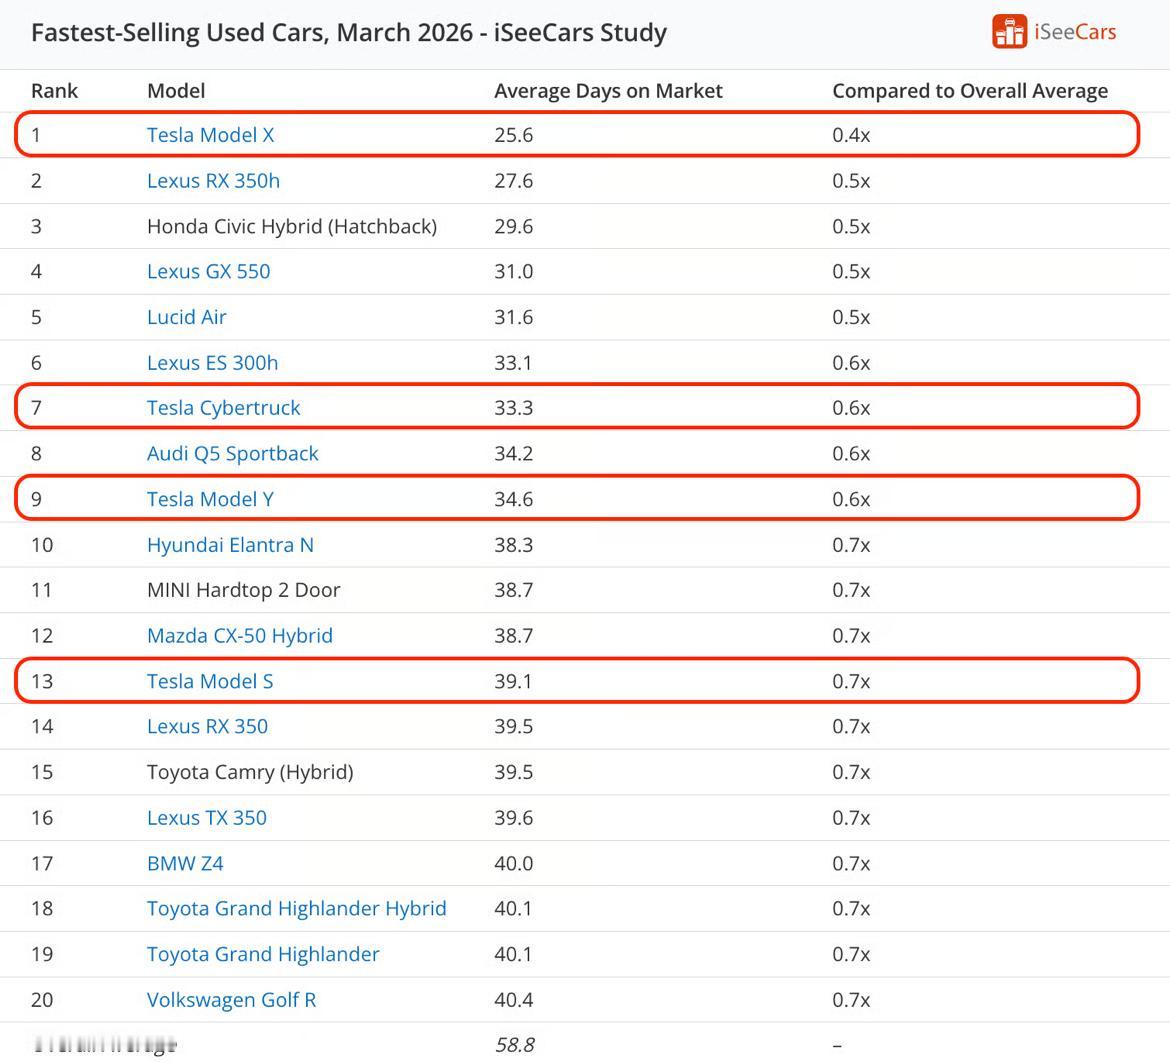1170x1062 pixels.
Task: Open the Hyundai Elantra N link
Action: pos(231,545)
